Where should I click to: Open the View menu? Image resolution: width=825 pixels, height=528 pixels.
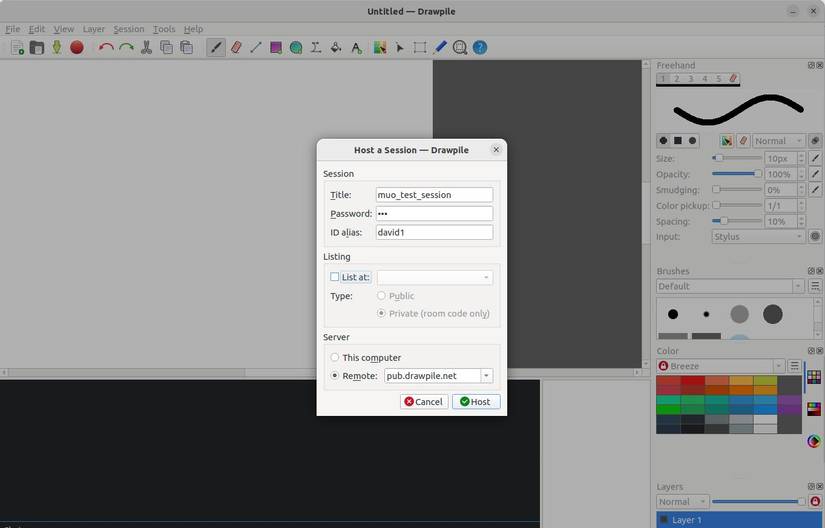[64, 29]
